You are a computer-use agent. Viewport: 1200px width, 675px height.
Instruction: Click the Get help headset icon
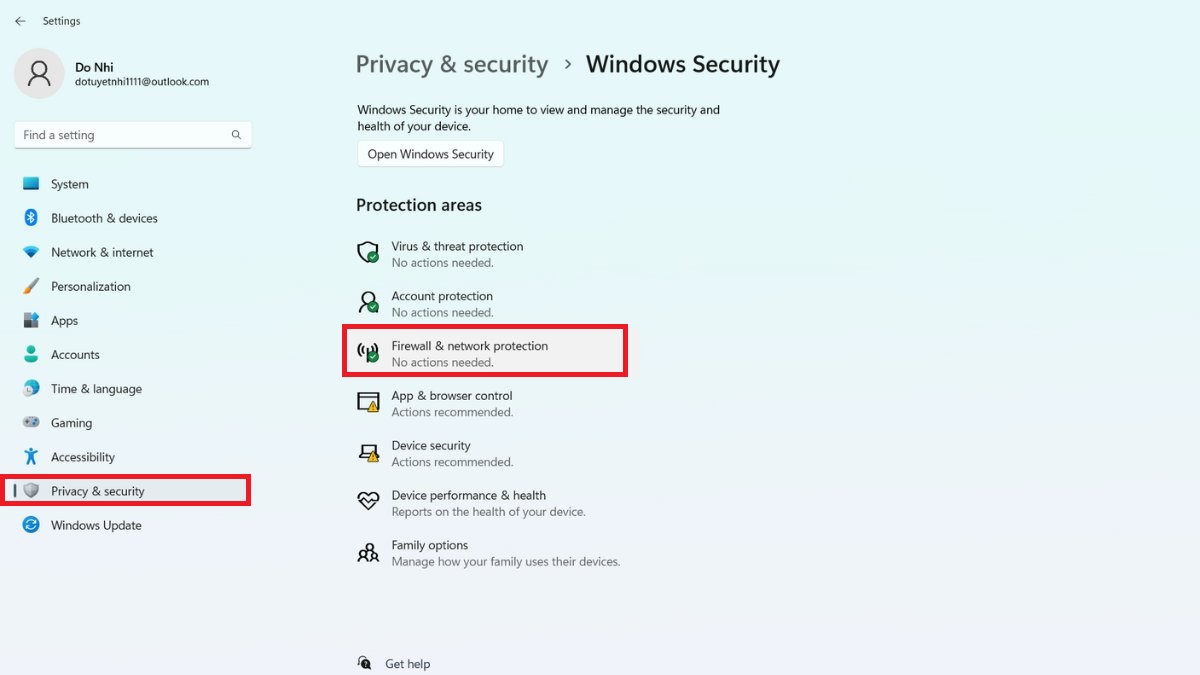365,663
